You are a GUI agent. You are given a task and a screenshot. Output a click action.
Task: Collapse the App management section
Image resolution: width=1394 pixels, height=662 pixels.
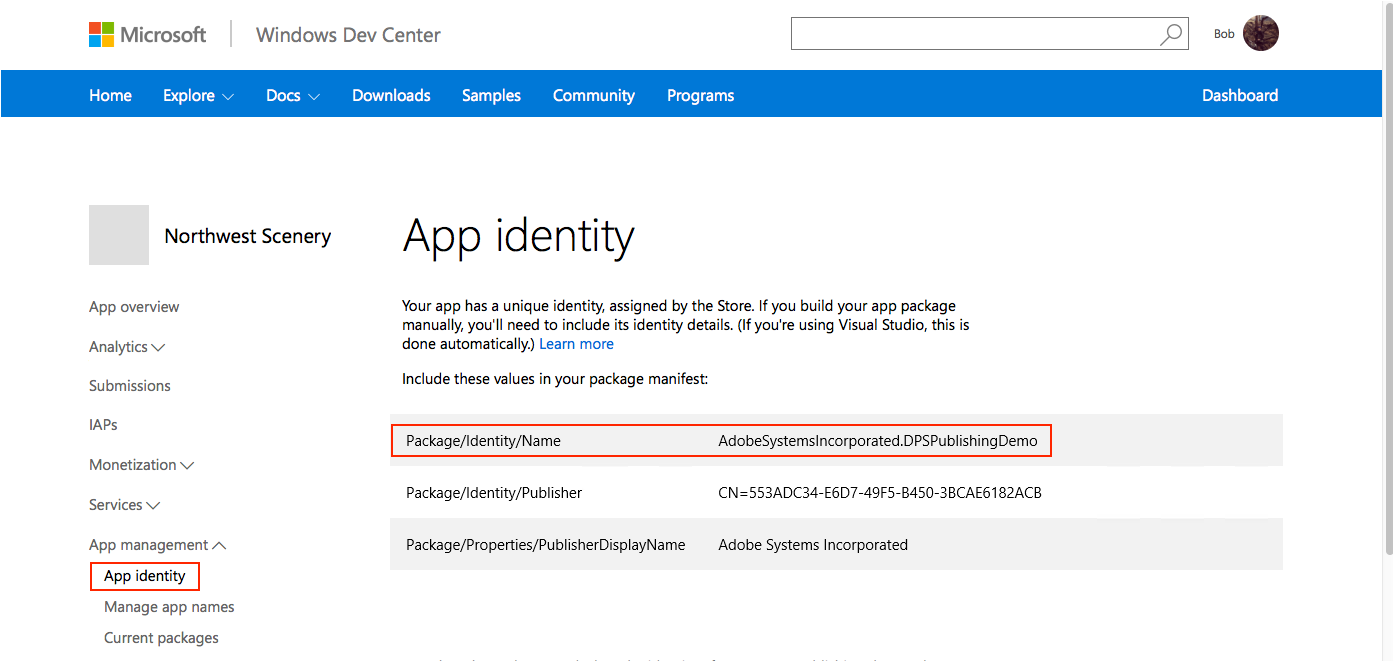pyautogui.click(x=157, y=545)
